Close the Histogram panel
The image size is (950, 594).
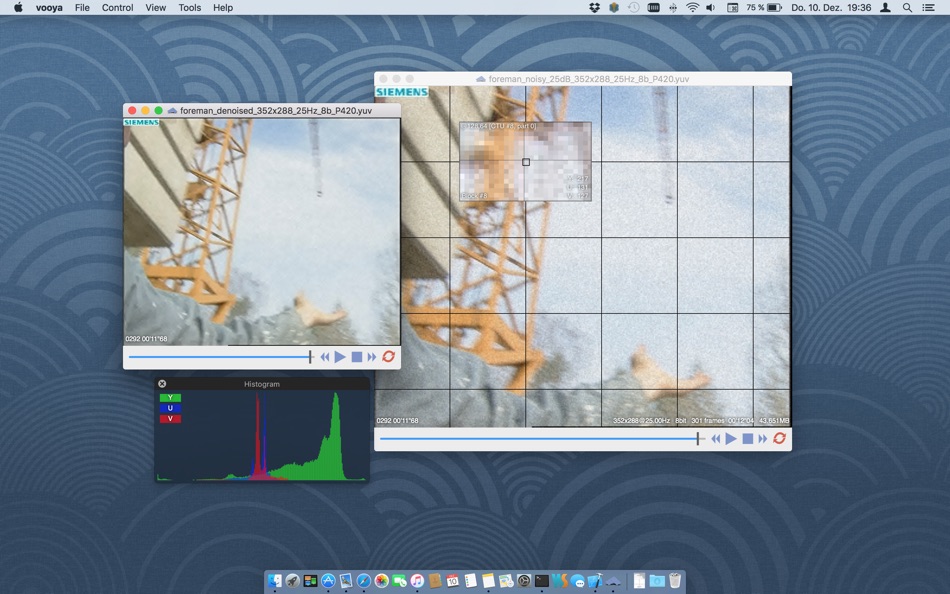coord(162,384)
